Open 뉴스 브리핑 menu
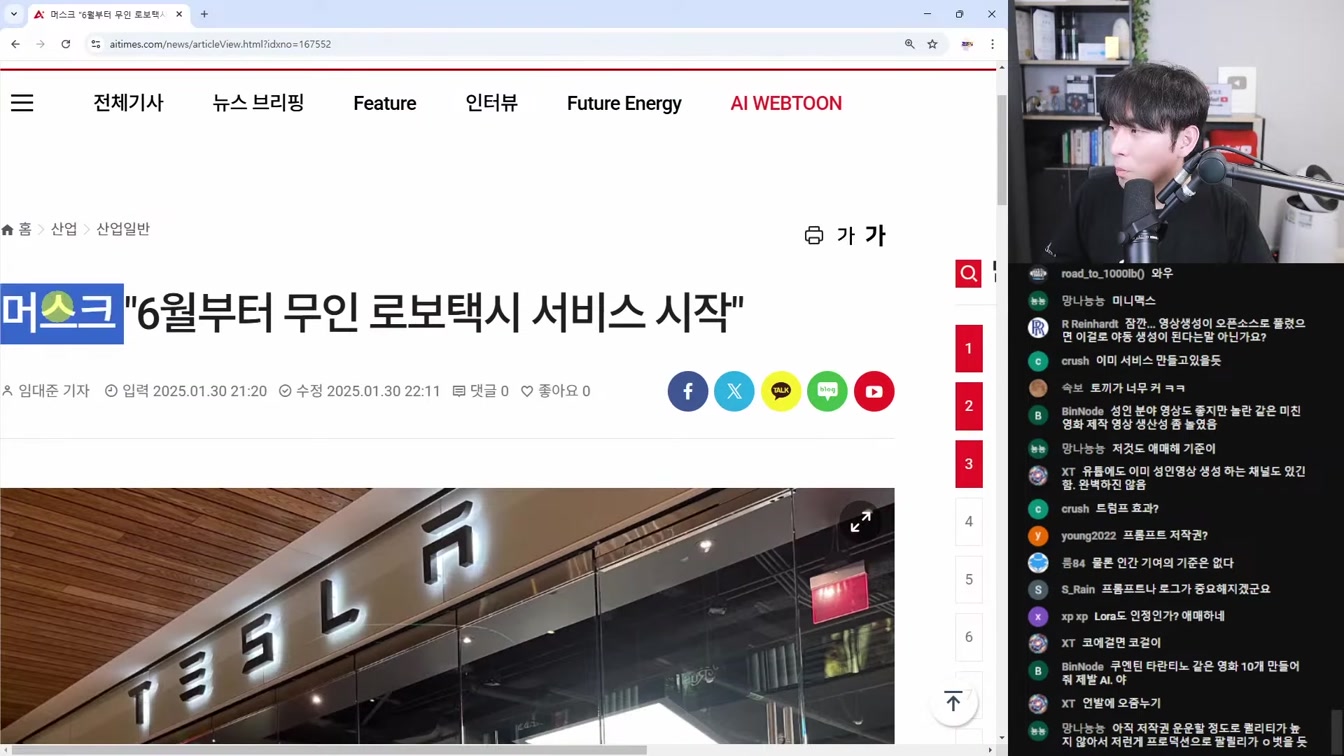Screen dimensions: 1344x756 258,103
